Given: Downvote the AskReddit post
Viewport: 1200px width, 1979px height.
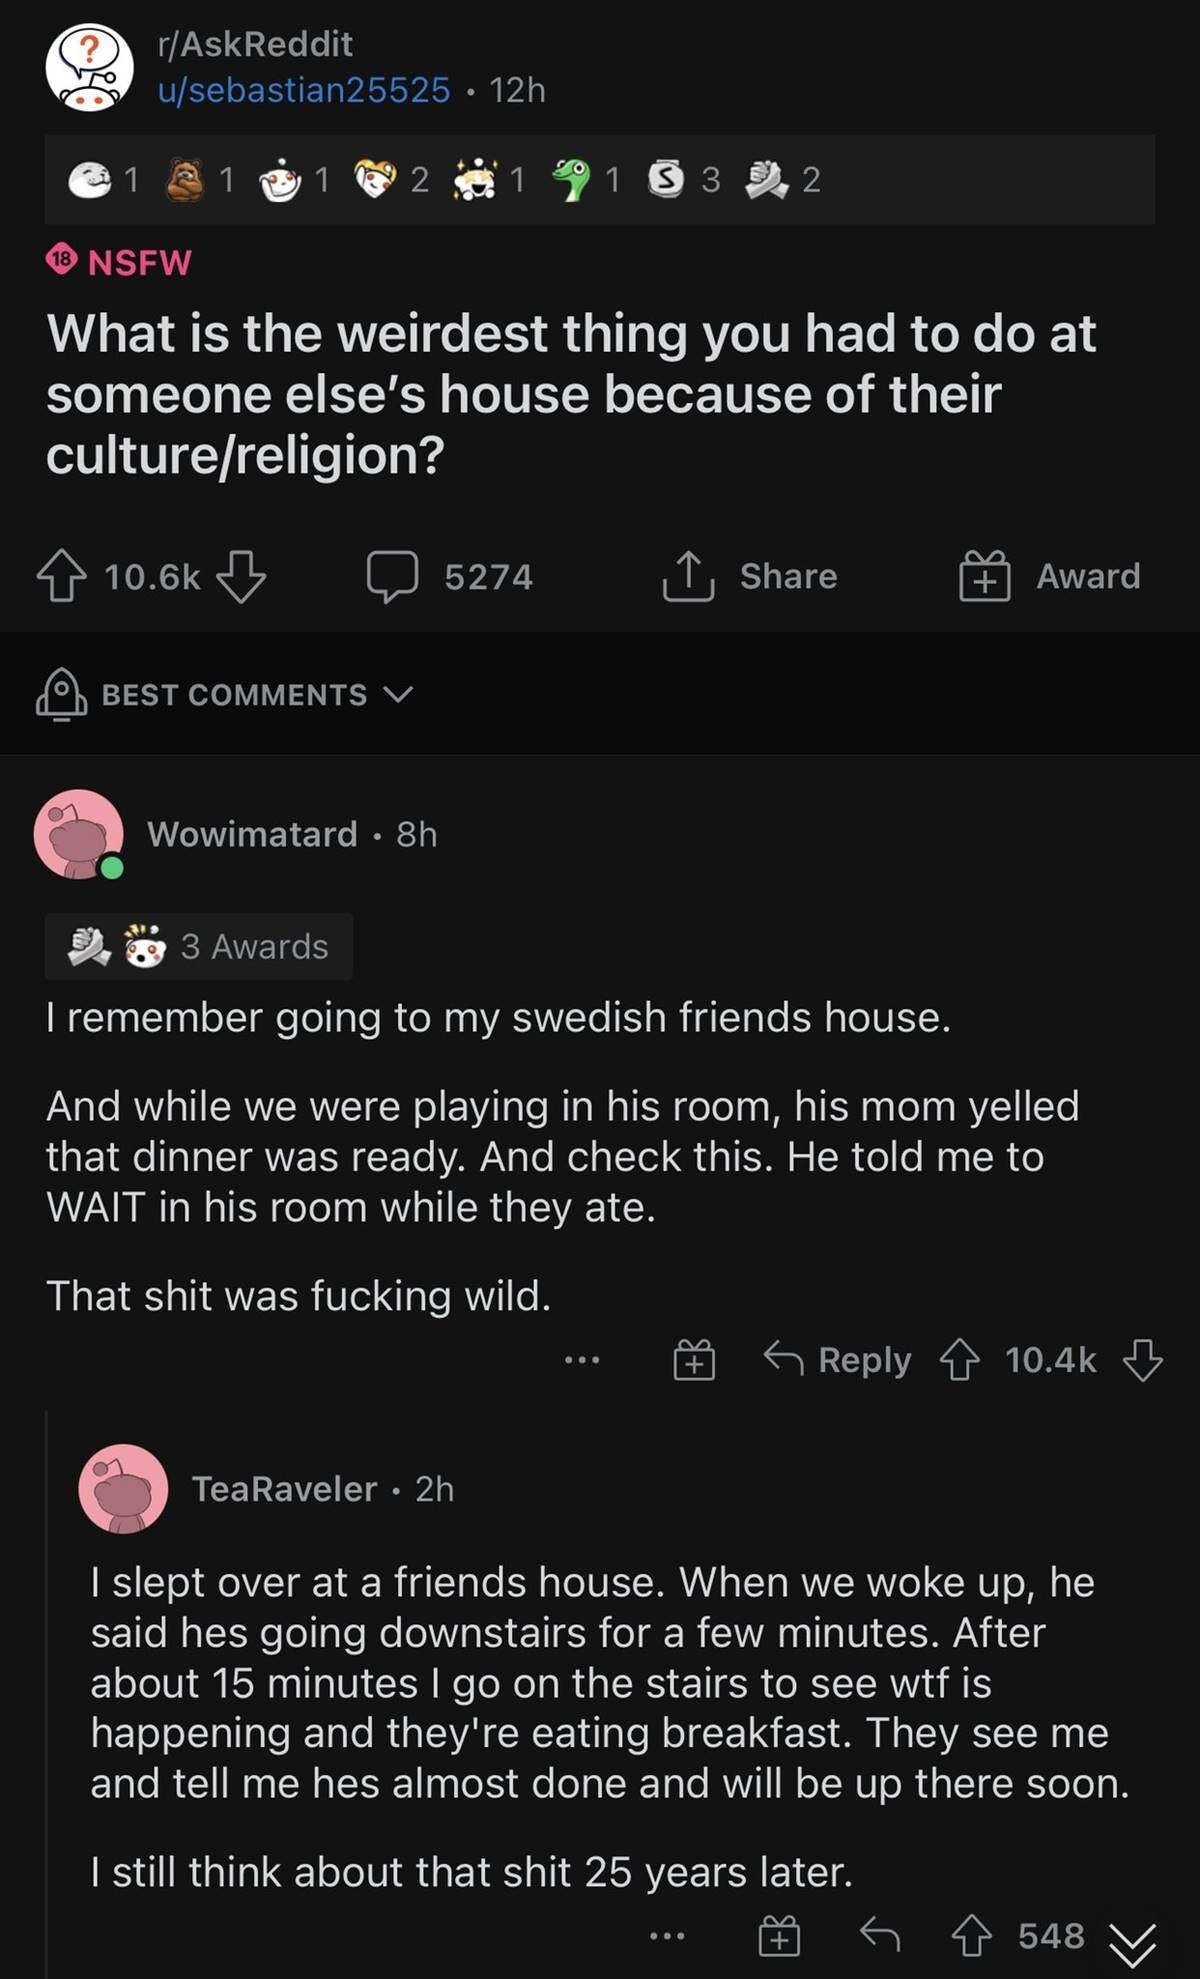Looking at the screenshot, I should [x=241, y=576].
